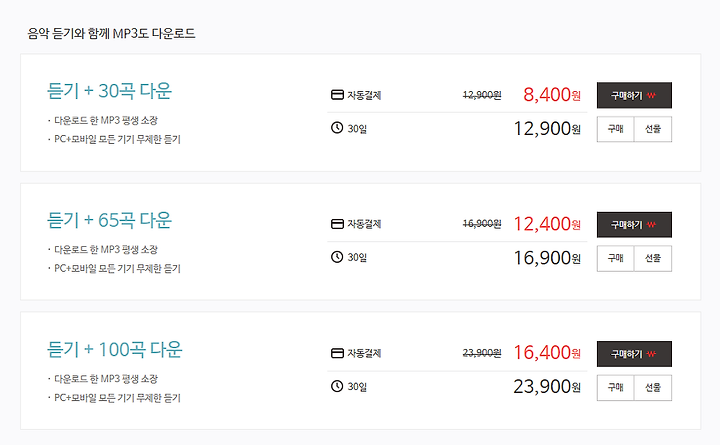Click clock icon in 100곡 30일 row
Image resolution: width=720 pixels, height=445 pixels.
click(337, 386)
